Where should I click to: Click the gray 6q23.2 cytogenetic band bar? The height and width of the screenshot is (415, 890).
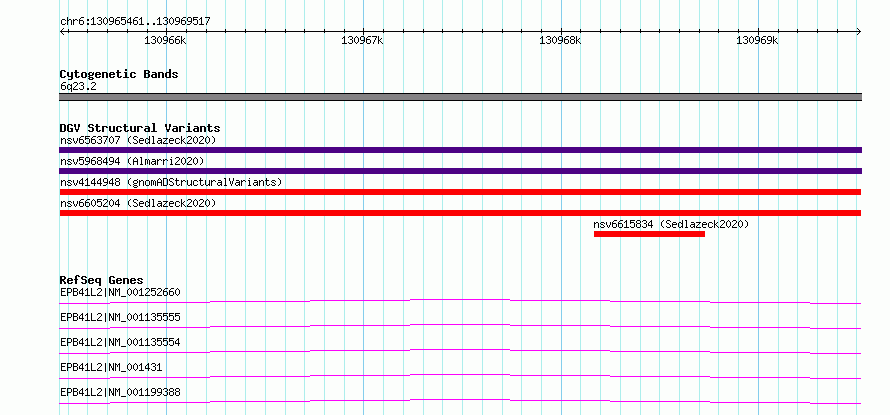click(460, 97)
